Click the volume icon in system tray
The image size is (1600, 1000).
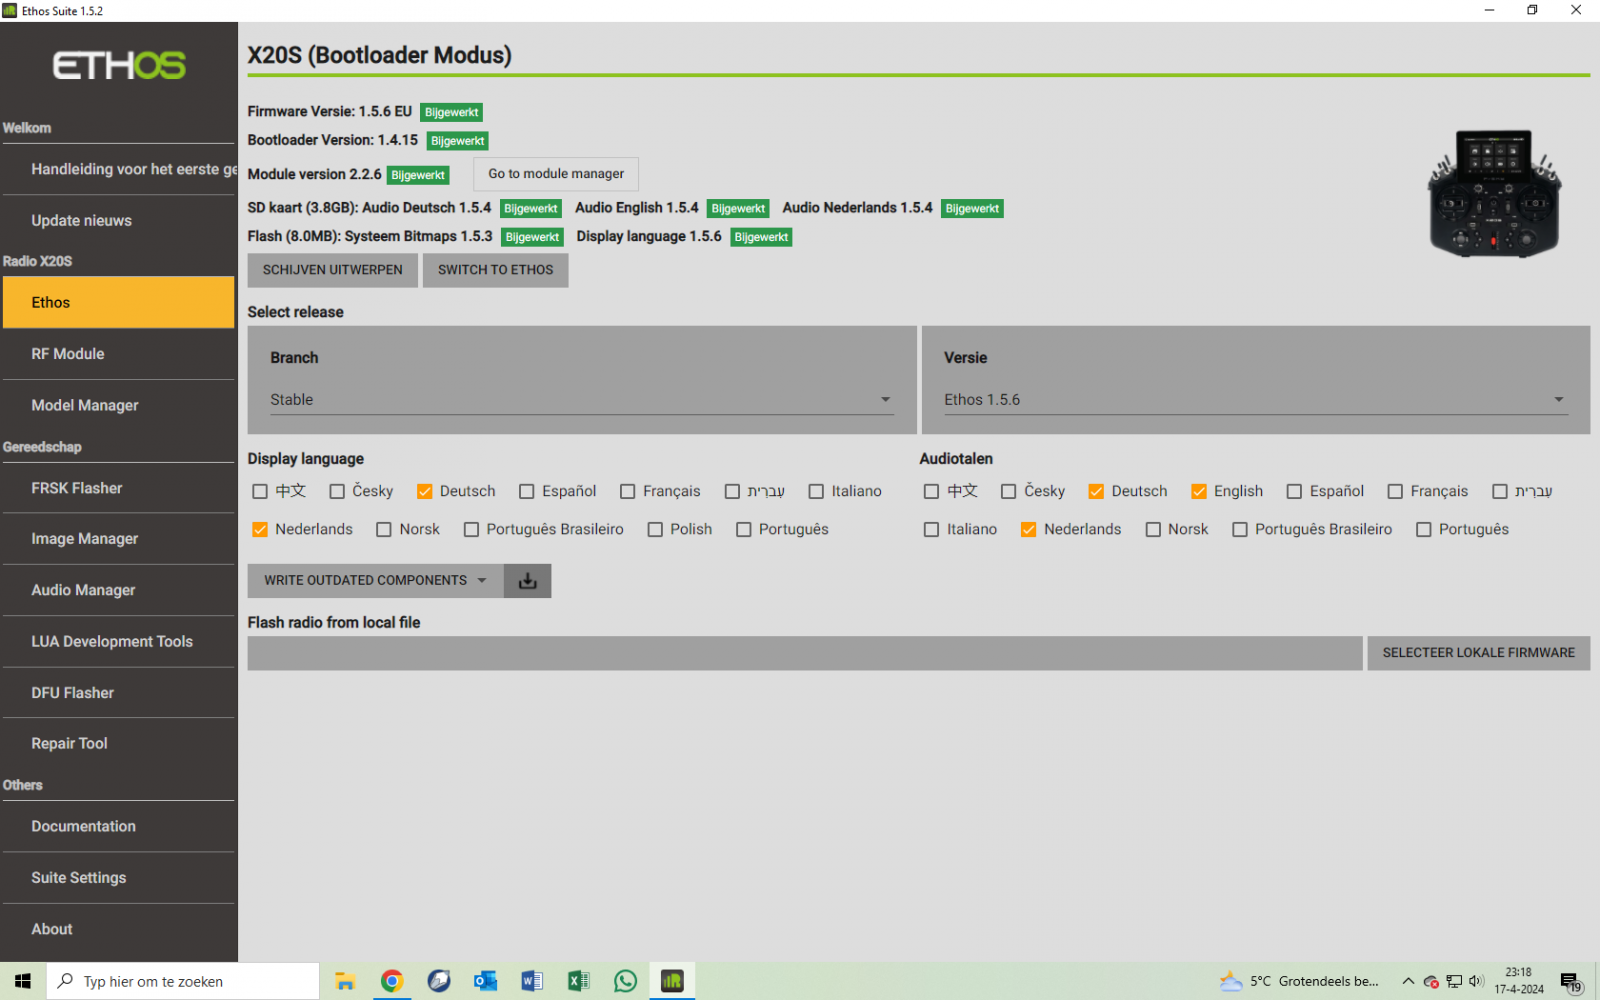coord(1477,981)
